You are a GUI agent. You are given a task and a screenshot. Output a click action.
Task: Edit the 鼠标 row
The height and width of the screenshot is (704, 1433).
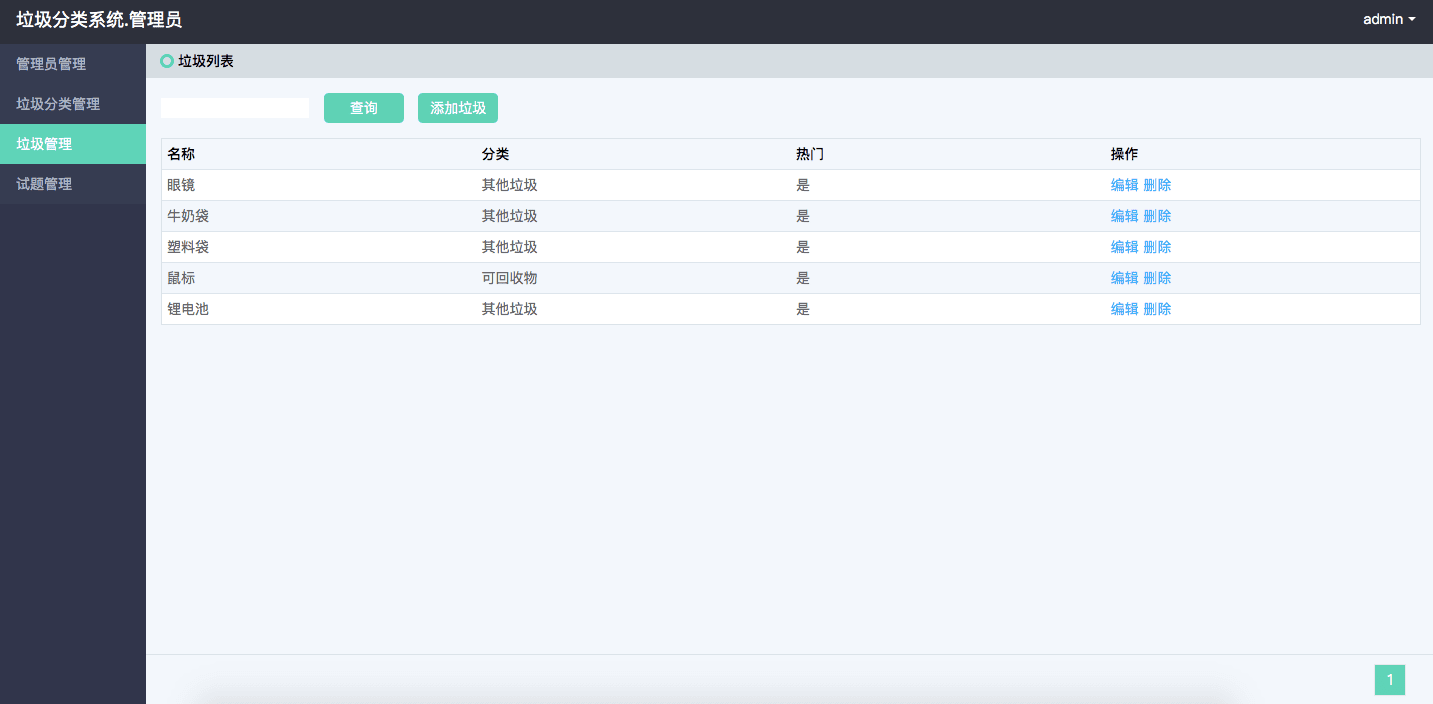click(x=1124, y=278)
